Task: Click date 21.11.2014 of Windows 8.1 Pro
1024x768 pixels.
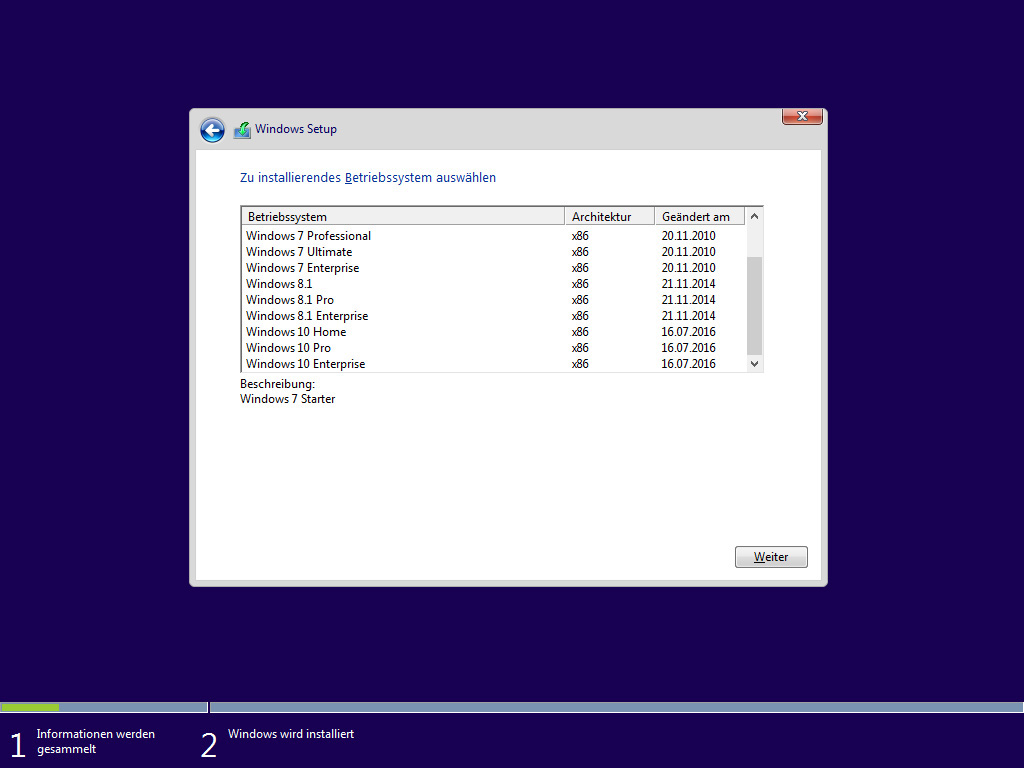Action: [x=688, y=300]
